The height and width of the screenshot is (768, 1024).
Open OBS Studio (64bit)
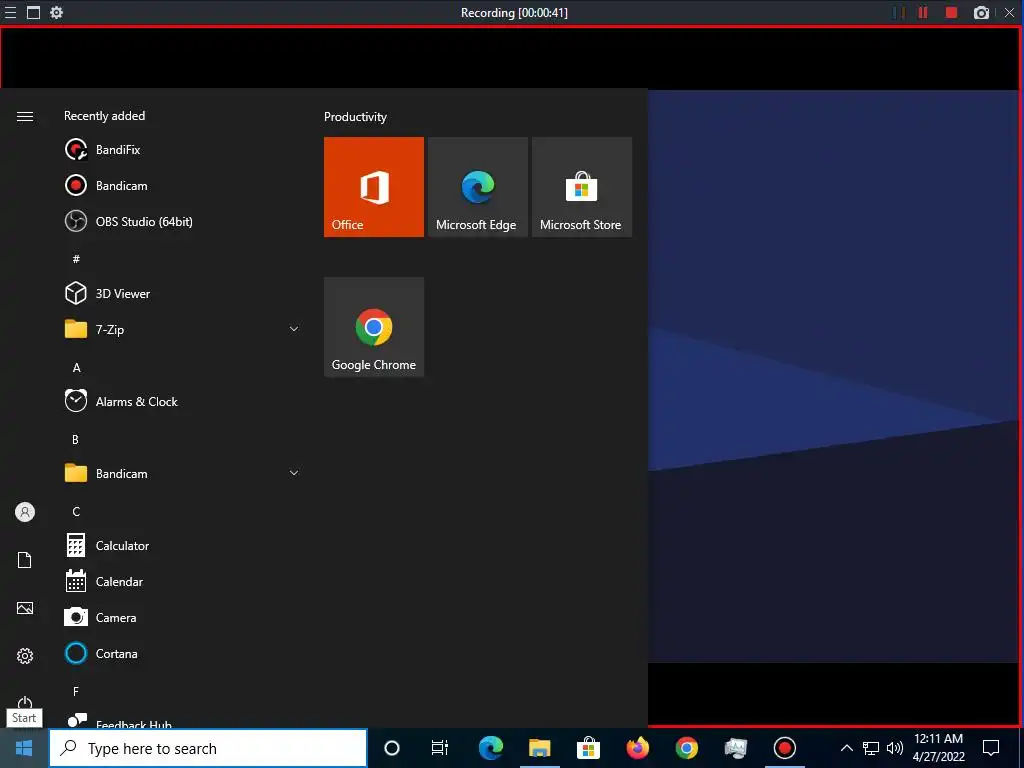pos(183,221)
